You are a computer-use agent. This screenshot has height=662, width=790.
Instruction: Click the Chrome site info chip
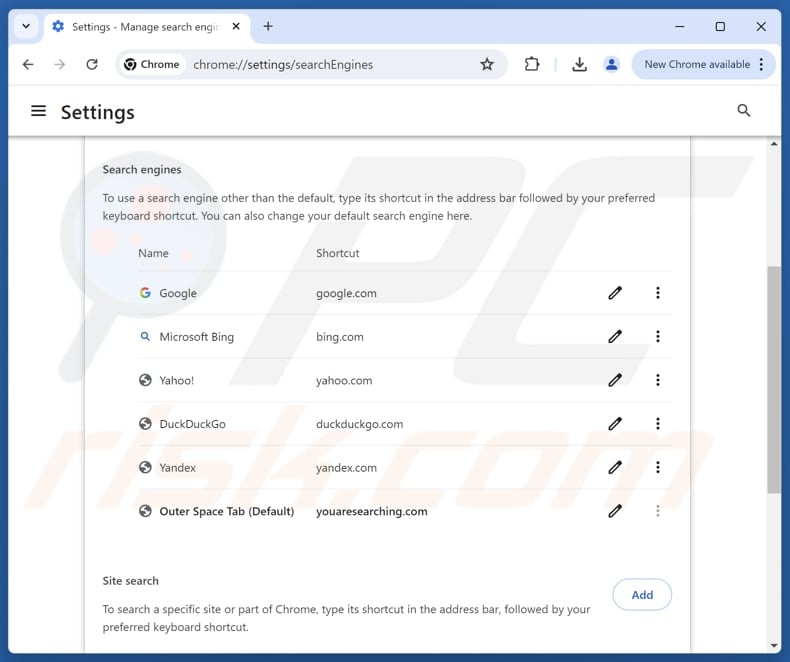point(152,64)
